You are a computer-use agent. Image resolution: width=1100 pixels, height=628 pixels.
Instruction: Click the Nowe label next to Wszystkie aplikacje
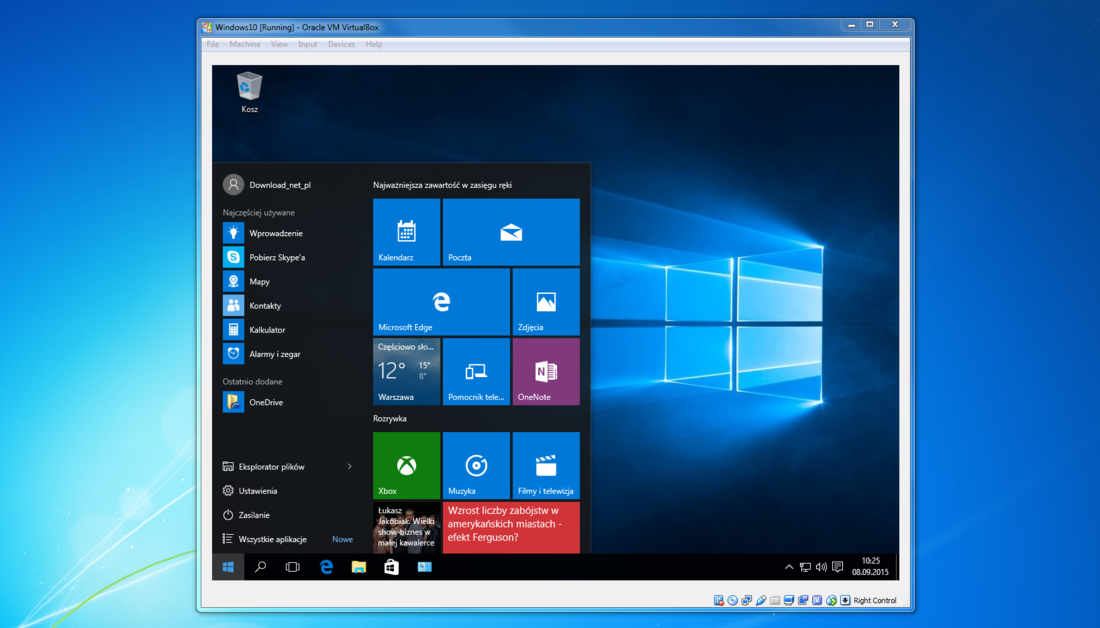[x=342, y=540]
